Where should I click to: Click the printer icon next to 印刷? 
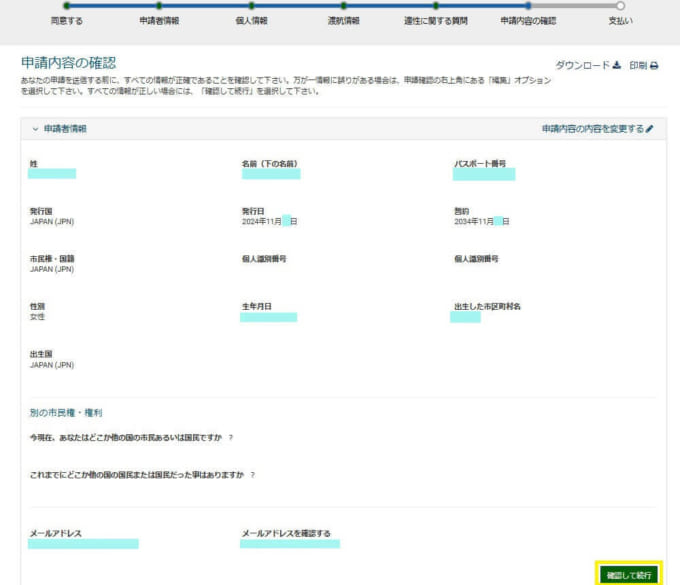pos(654,65)
